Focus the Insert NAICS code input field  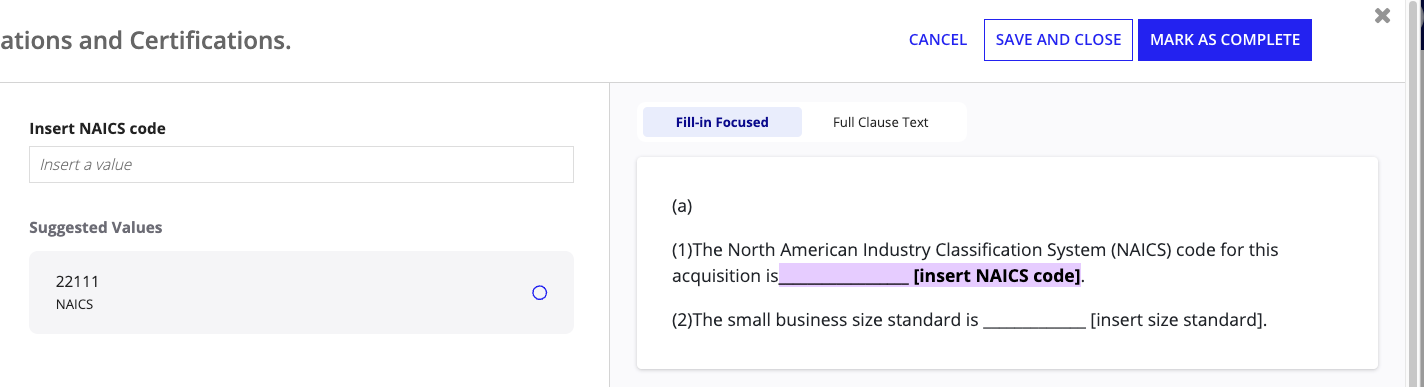(301, 165)
